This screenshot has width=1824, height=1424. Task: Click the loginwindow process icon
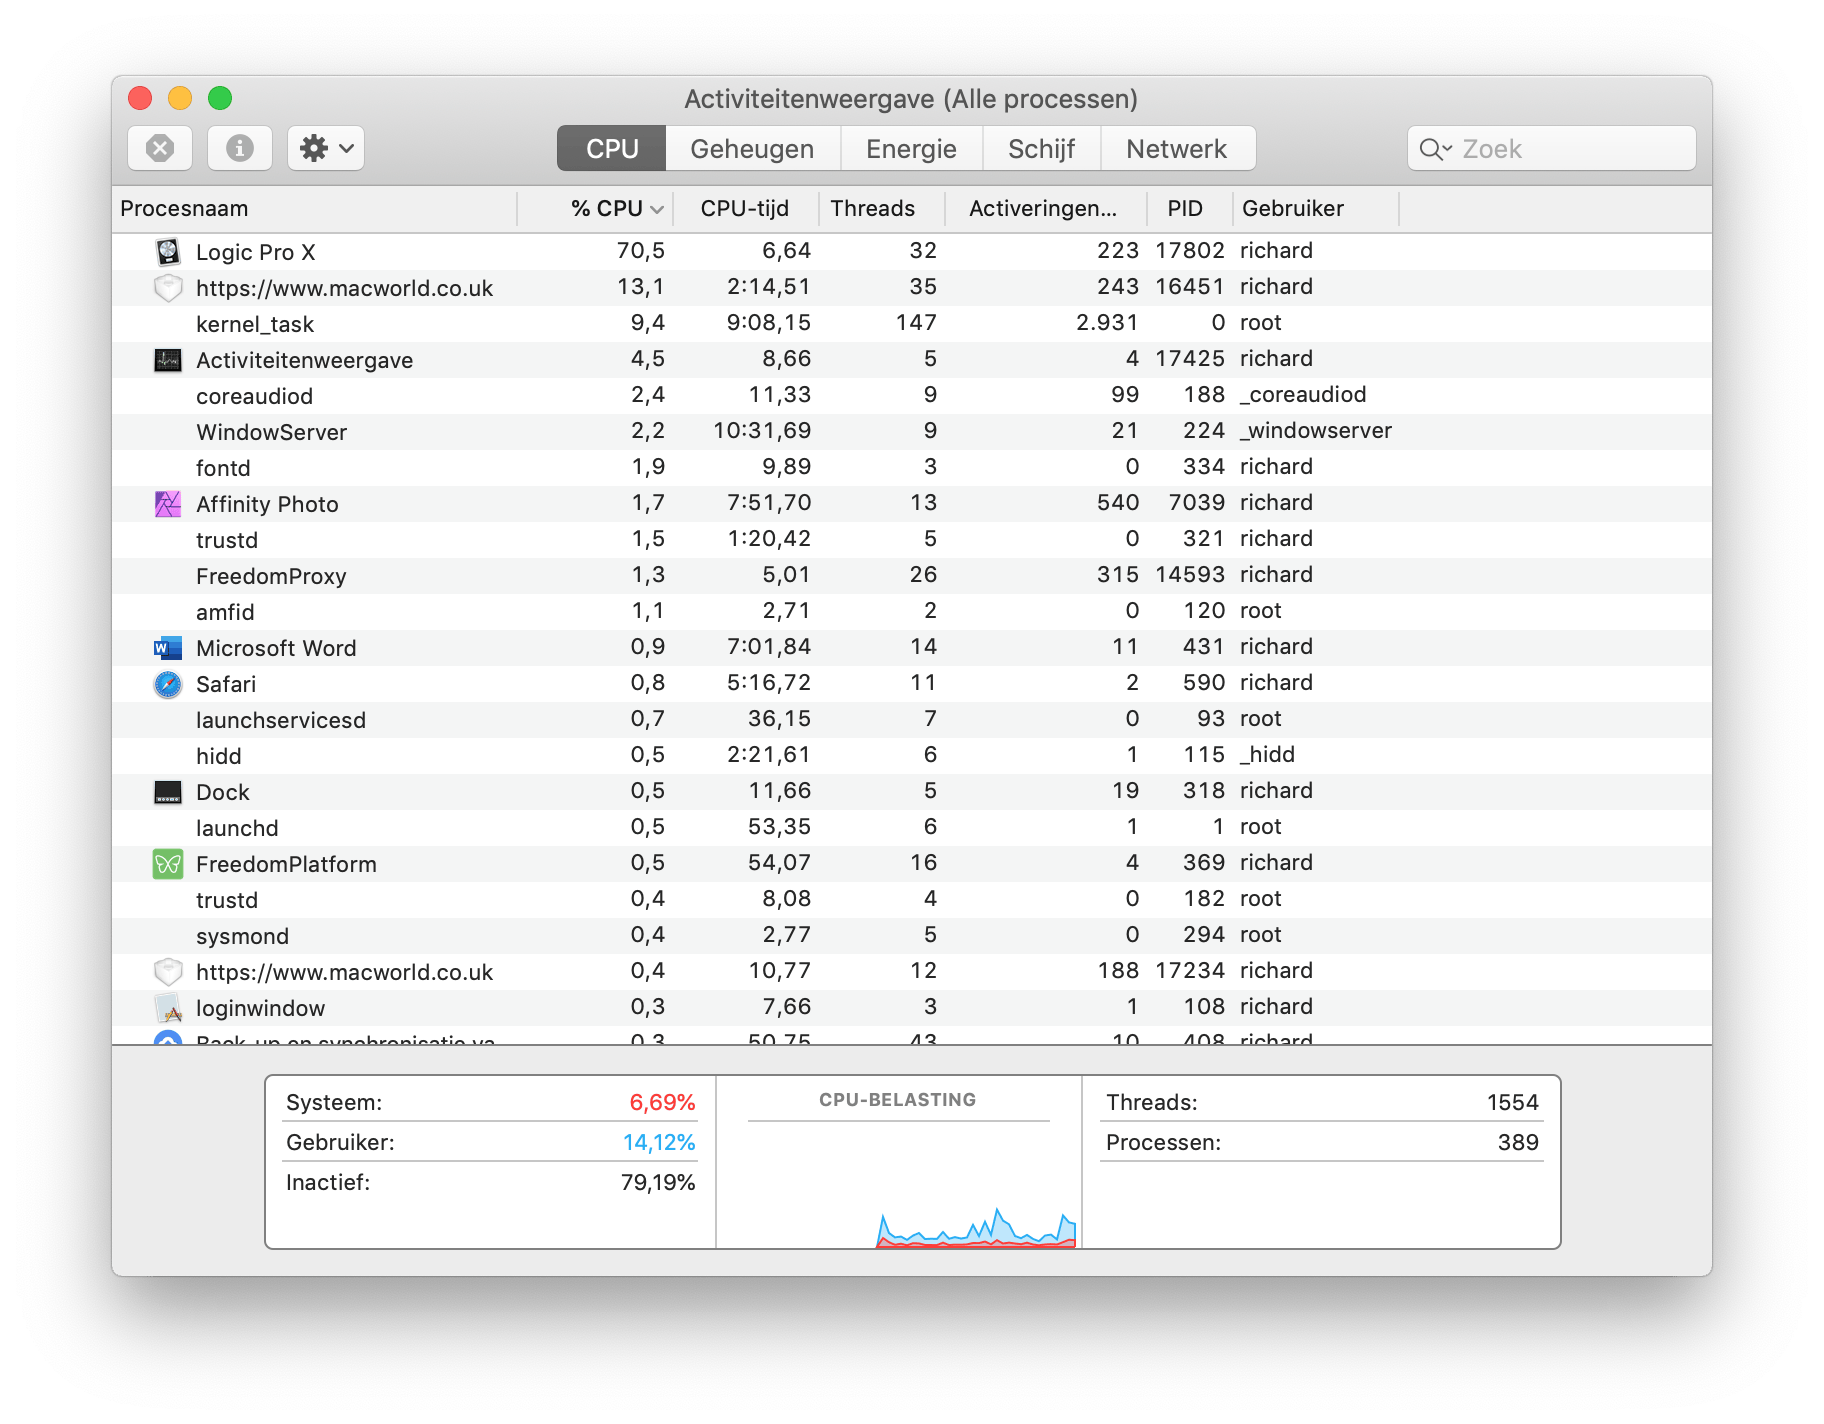[x=168, y=1007]
